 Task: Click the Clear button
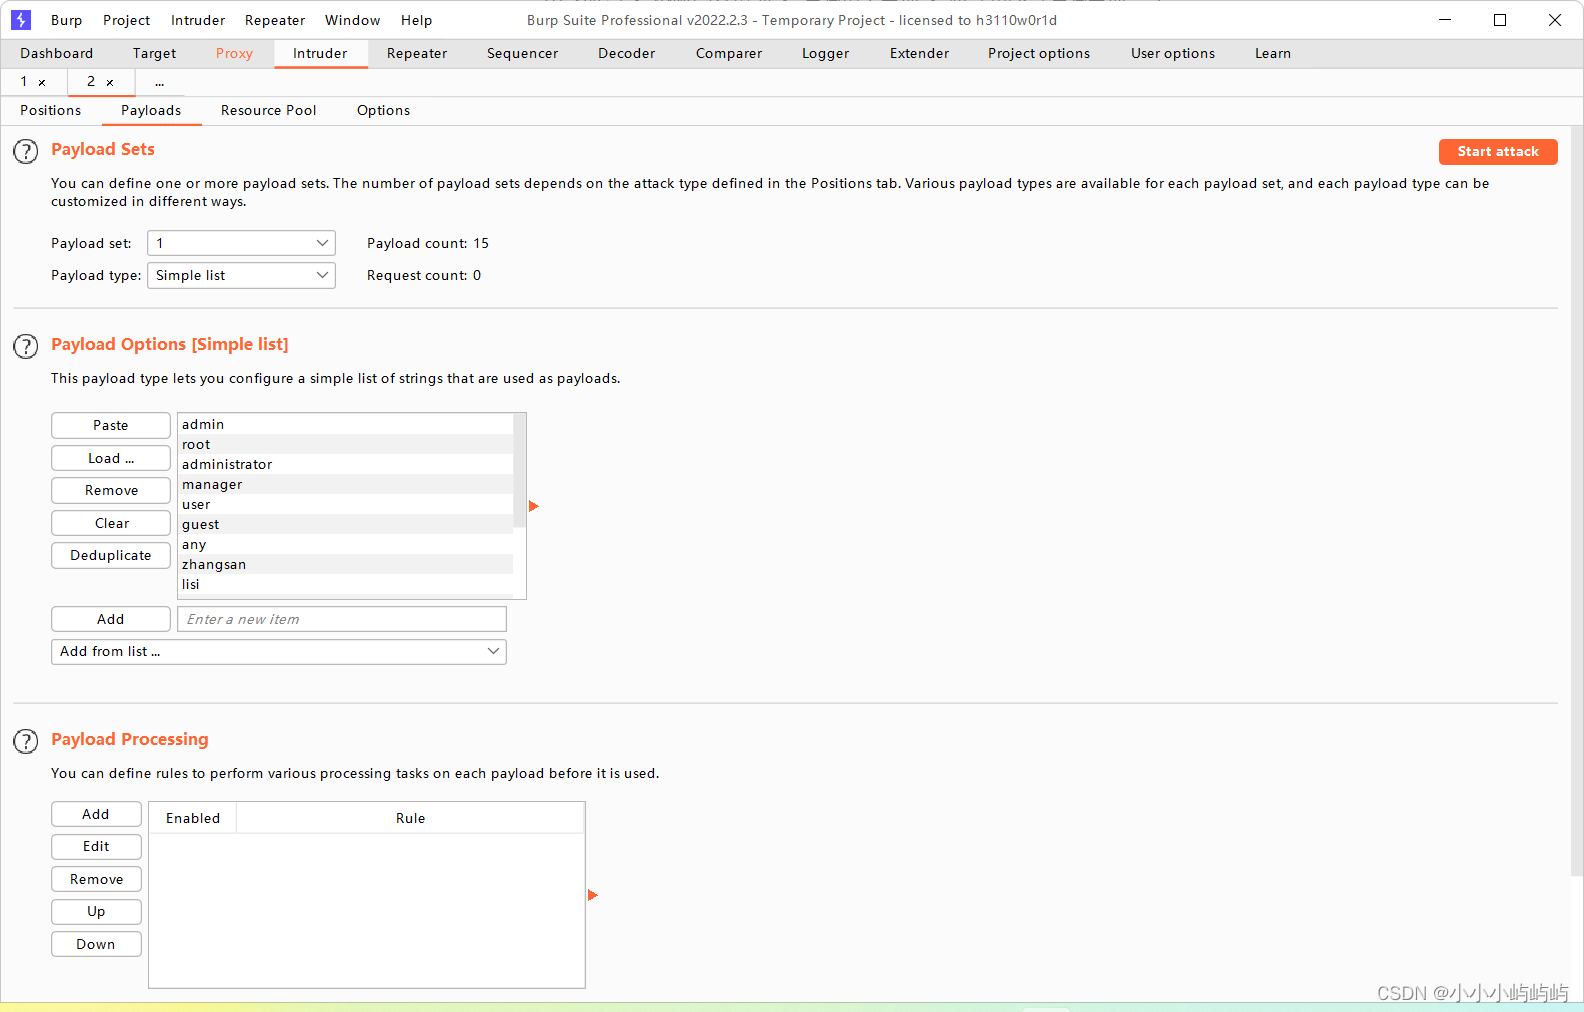pyautogui.click(x=111, y=523)
